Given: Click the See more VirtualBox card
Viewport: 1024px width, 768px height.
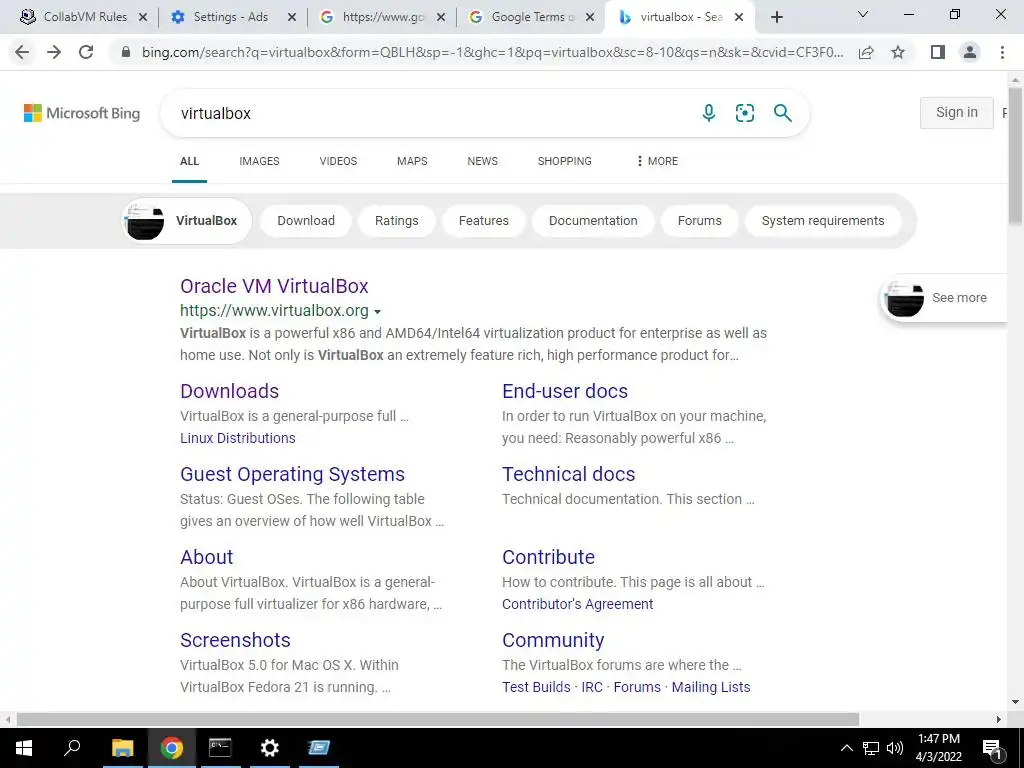Looking at the screenshot, I should pos(944,298).
